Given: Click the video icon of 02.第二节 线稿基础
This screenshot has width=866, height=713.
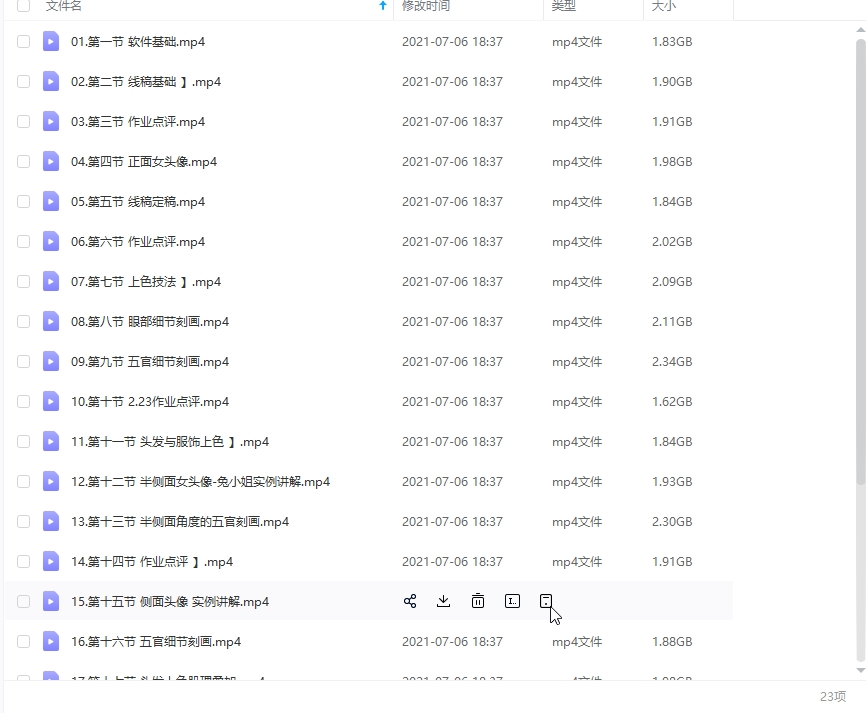Looking at the screenshot, I should 51,81.
